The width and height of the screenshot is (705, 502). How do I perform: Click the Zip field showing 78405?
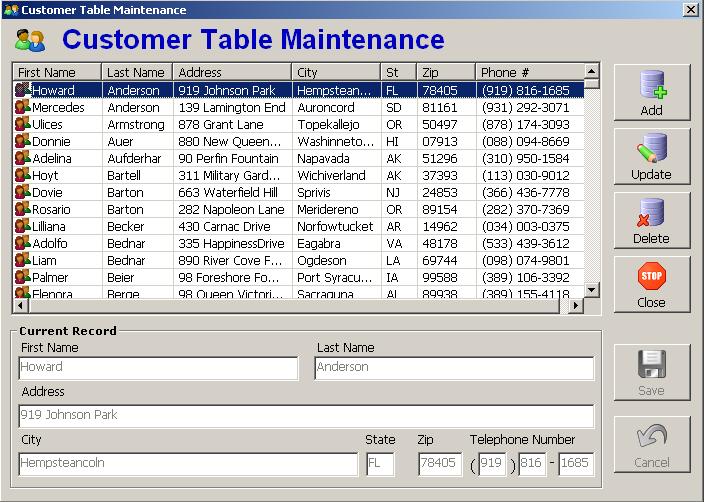(x=440, y=464)
